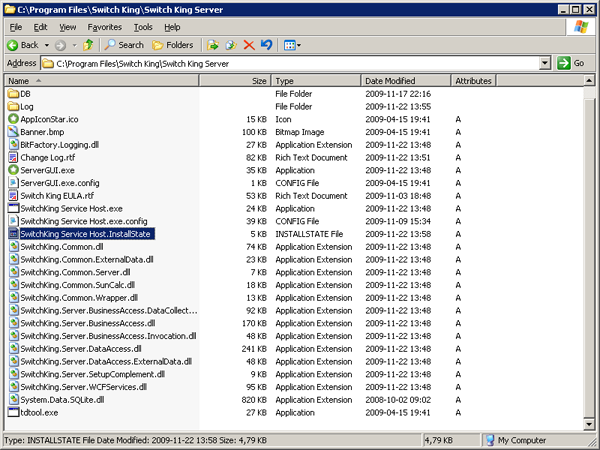Click the Bitmap Image type cell
The image size is (600, 450).
click(x=300, y=132)
